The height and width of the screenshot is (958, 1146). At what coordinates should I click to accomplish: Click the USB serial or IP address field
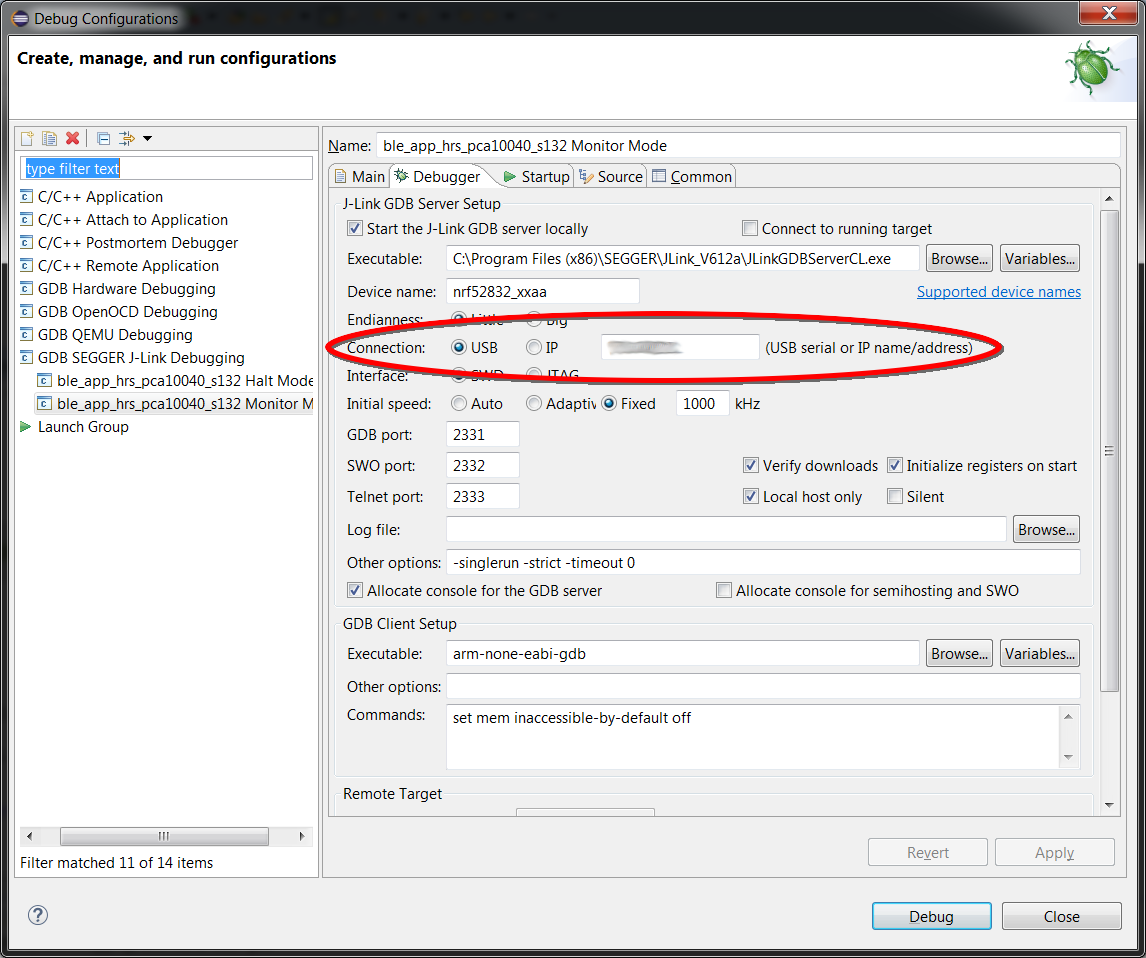tap(680, 348)
